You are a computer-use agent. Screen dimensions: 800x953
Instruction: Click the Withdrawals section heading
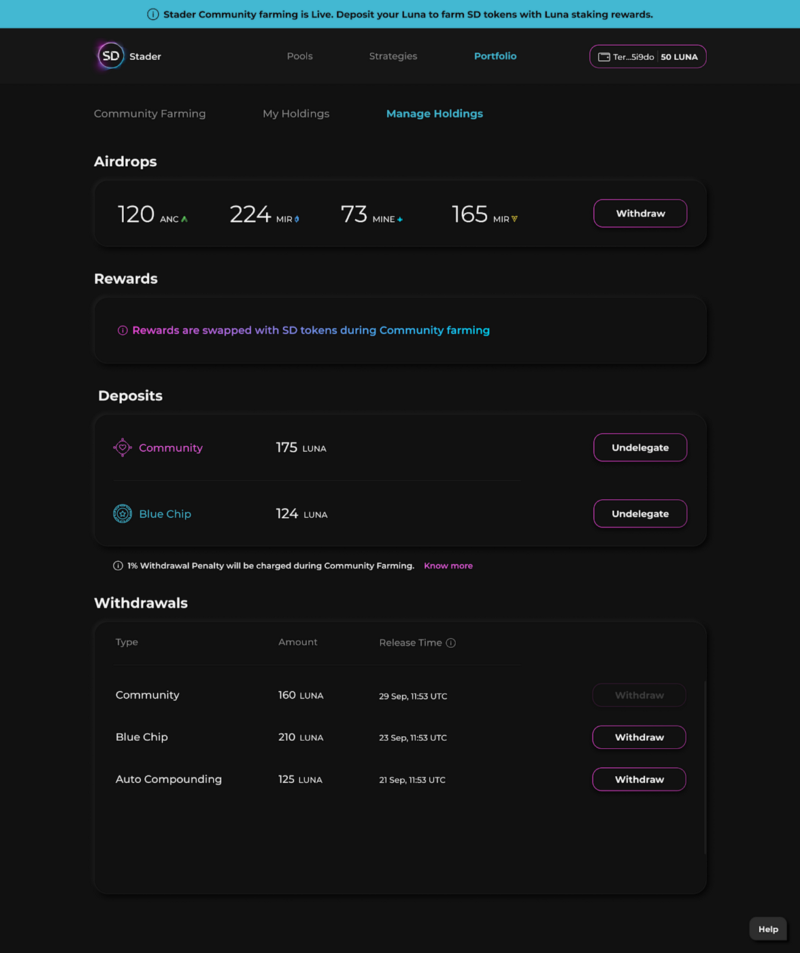[140, 603]
